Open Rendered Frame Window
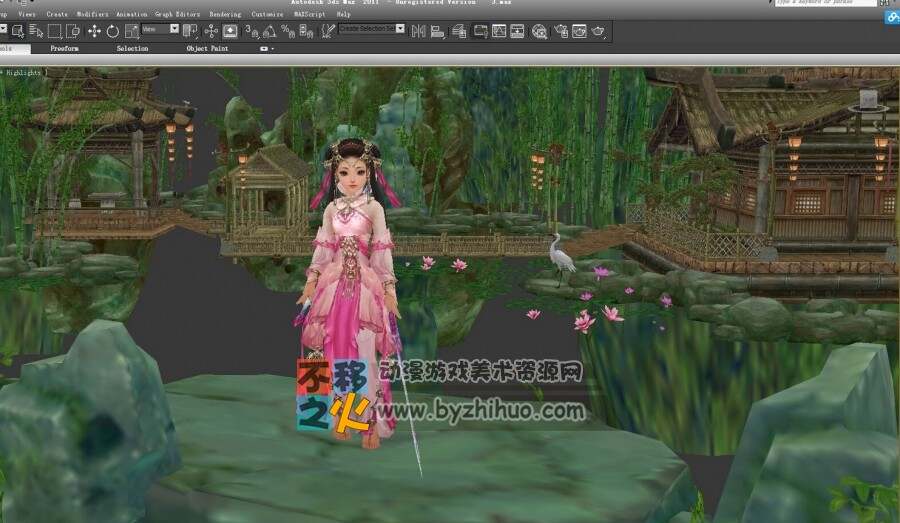 coord(579,31)
